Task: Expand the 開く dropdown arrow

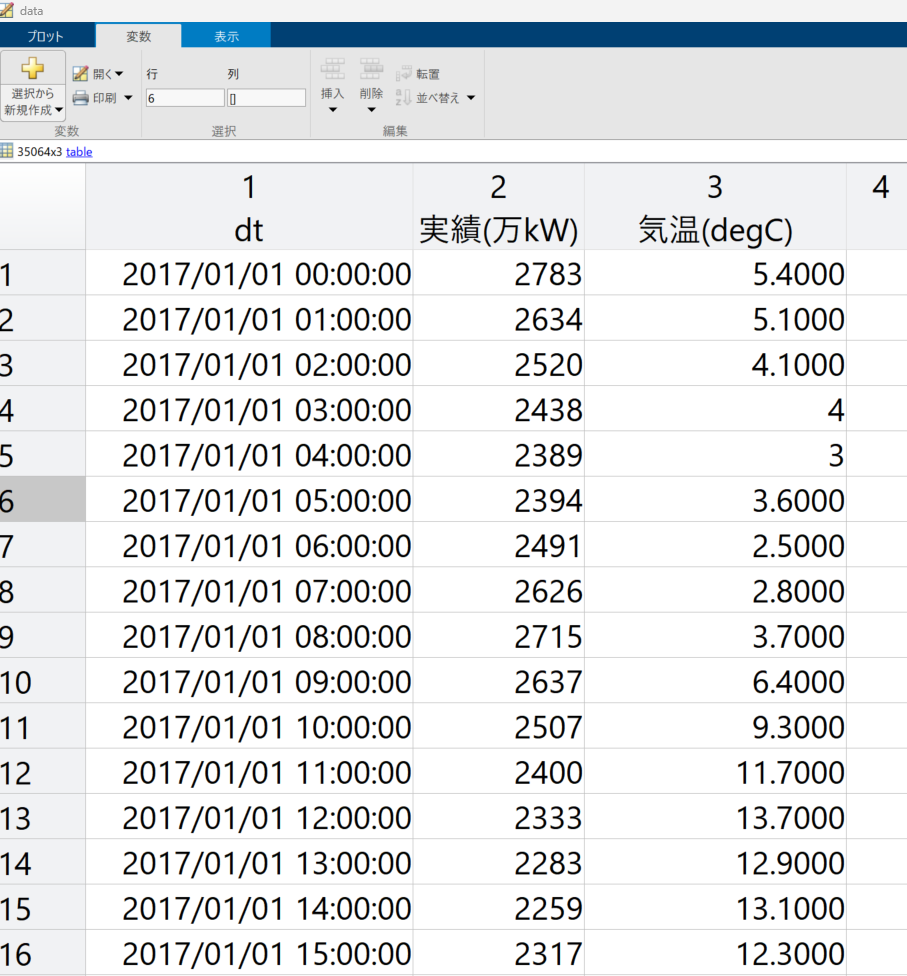Action: pyautogui.click(x=119, y=74)
